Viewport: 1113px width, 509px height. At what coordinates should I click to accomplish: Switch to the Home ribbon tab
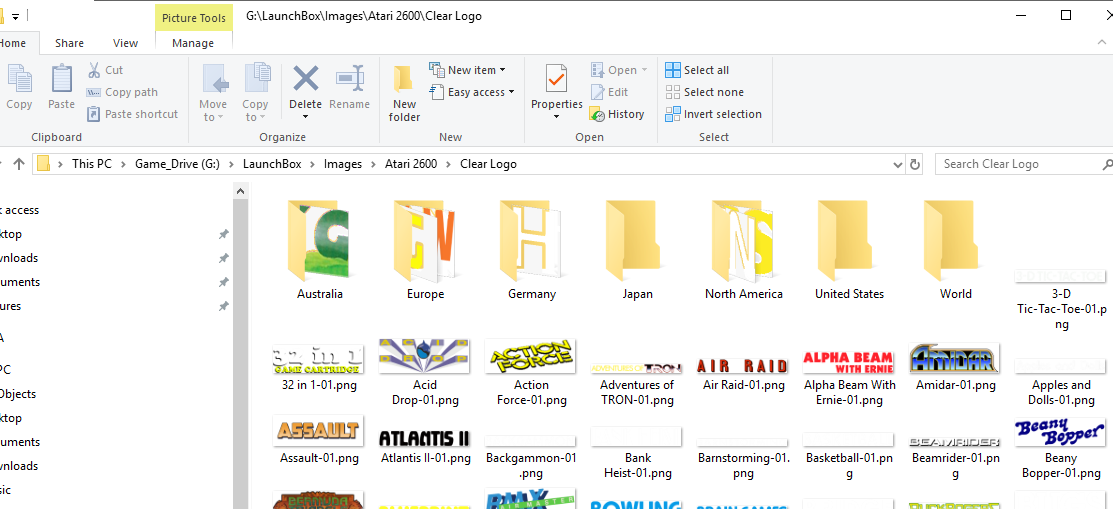(13, 43)
